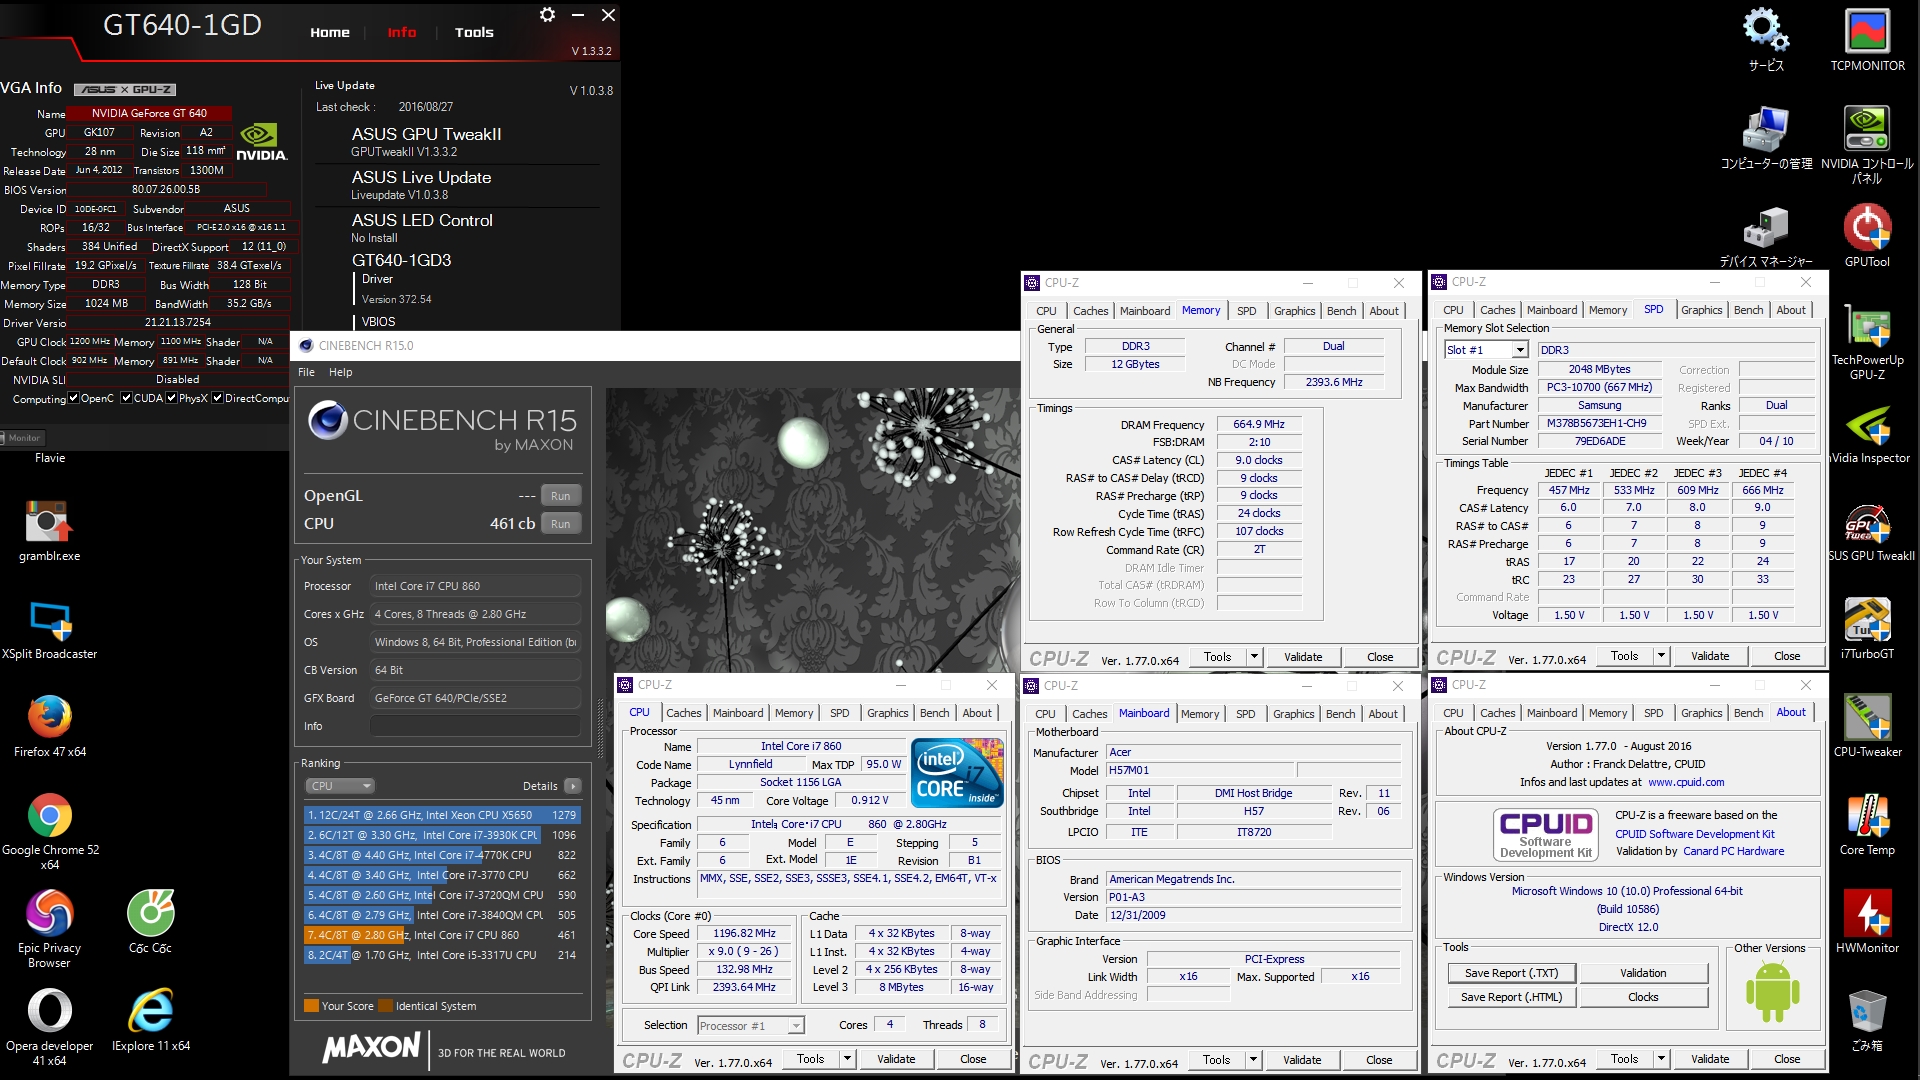Open the TCPMONITOR desktop icon
Viewport: 1920px width, 1080px height.
pyautogui.click(x=1867, y=39)
